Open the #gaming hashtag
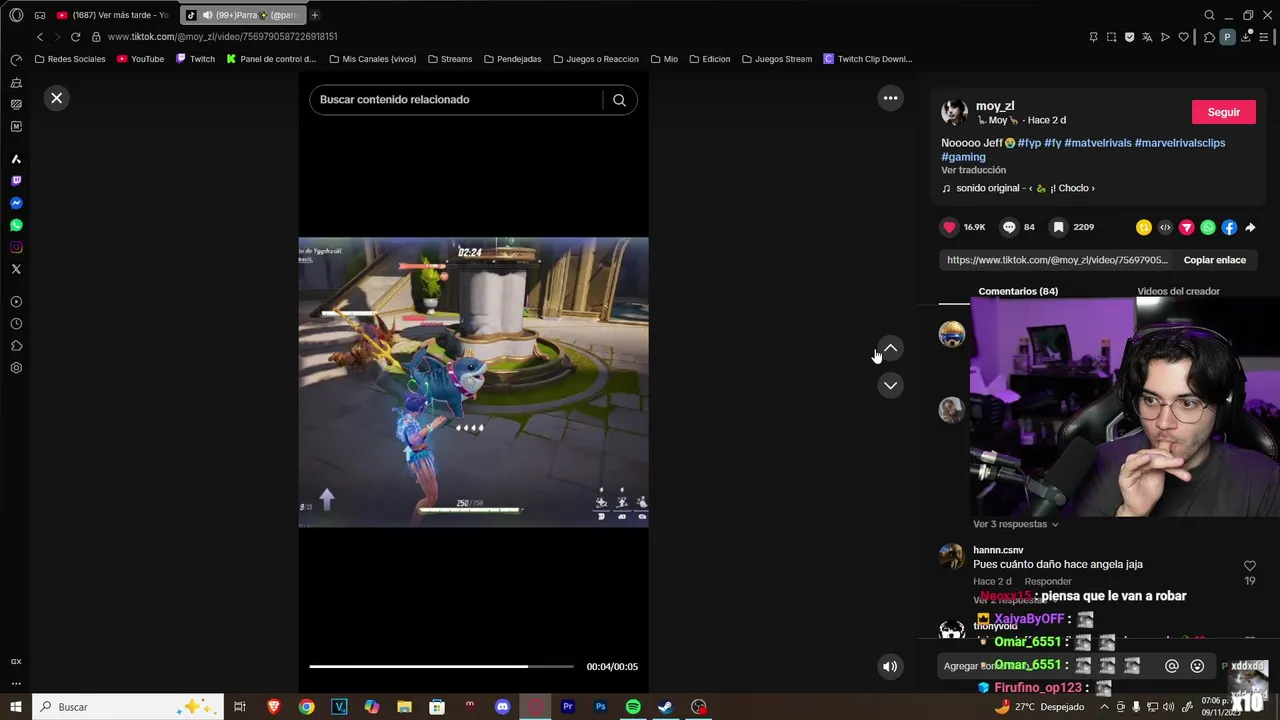 coord(963,157)
